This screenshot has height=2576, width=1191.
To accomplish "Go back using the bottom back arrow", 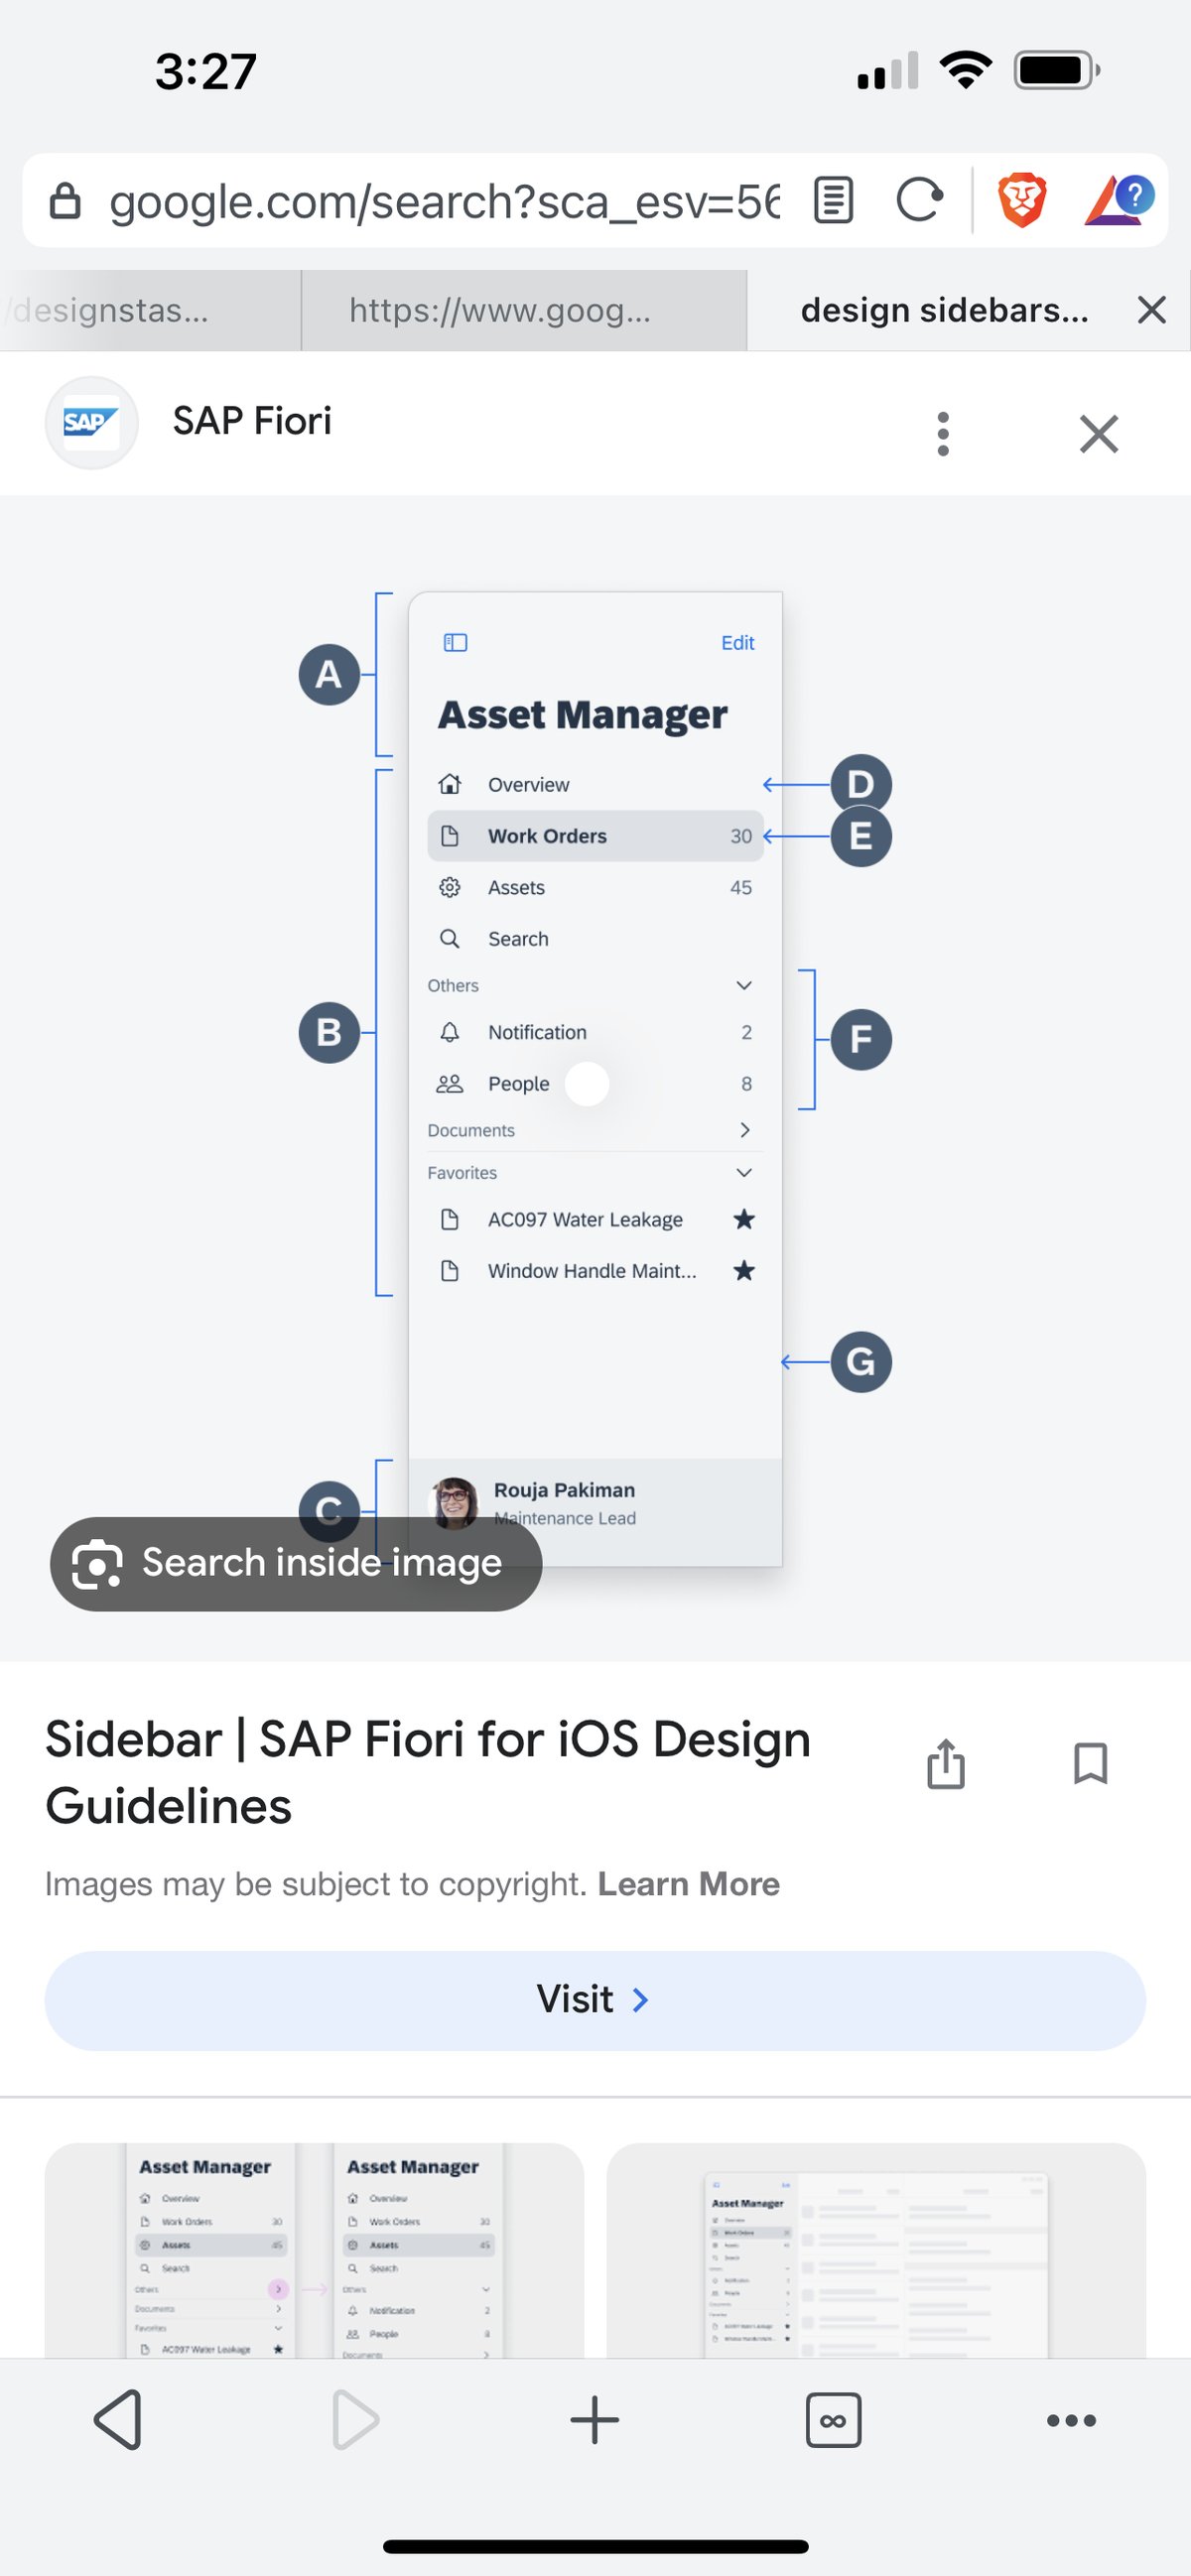I will pos(118,2420).
